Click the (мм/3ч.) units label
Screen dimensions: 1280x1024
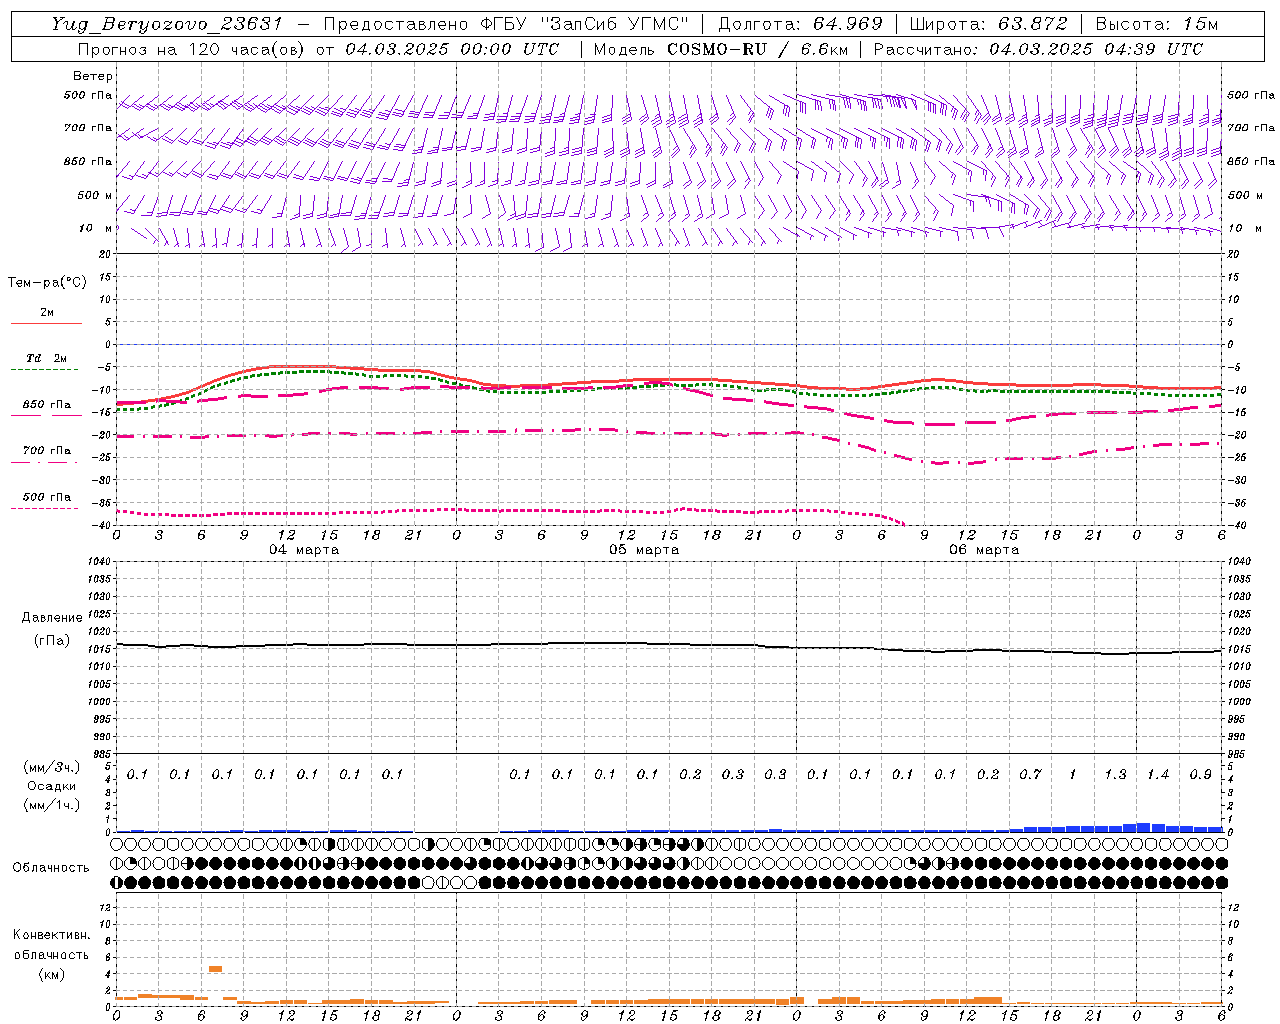[x=51, y=767]
